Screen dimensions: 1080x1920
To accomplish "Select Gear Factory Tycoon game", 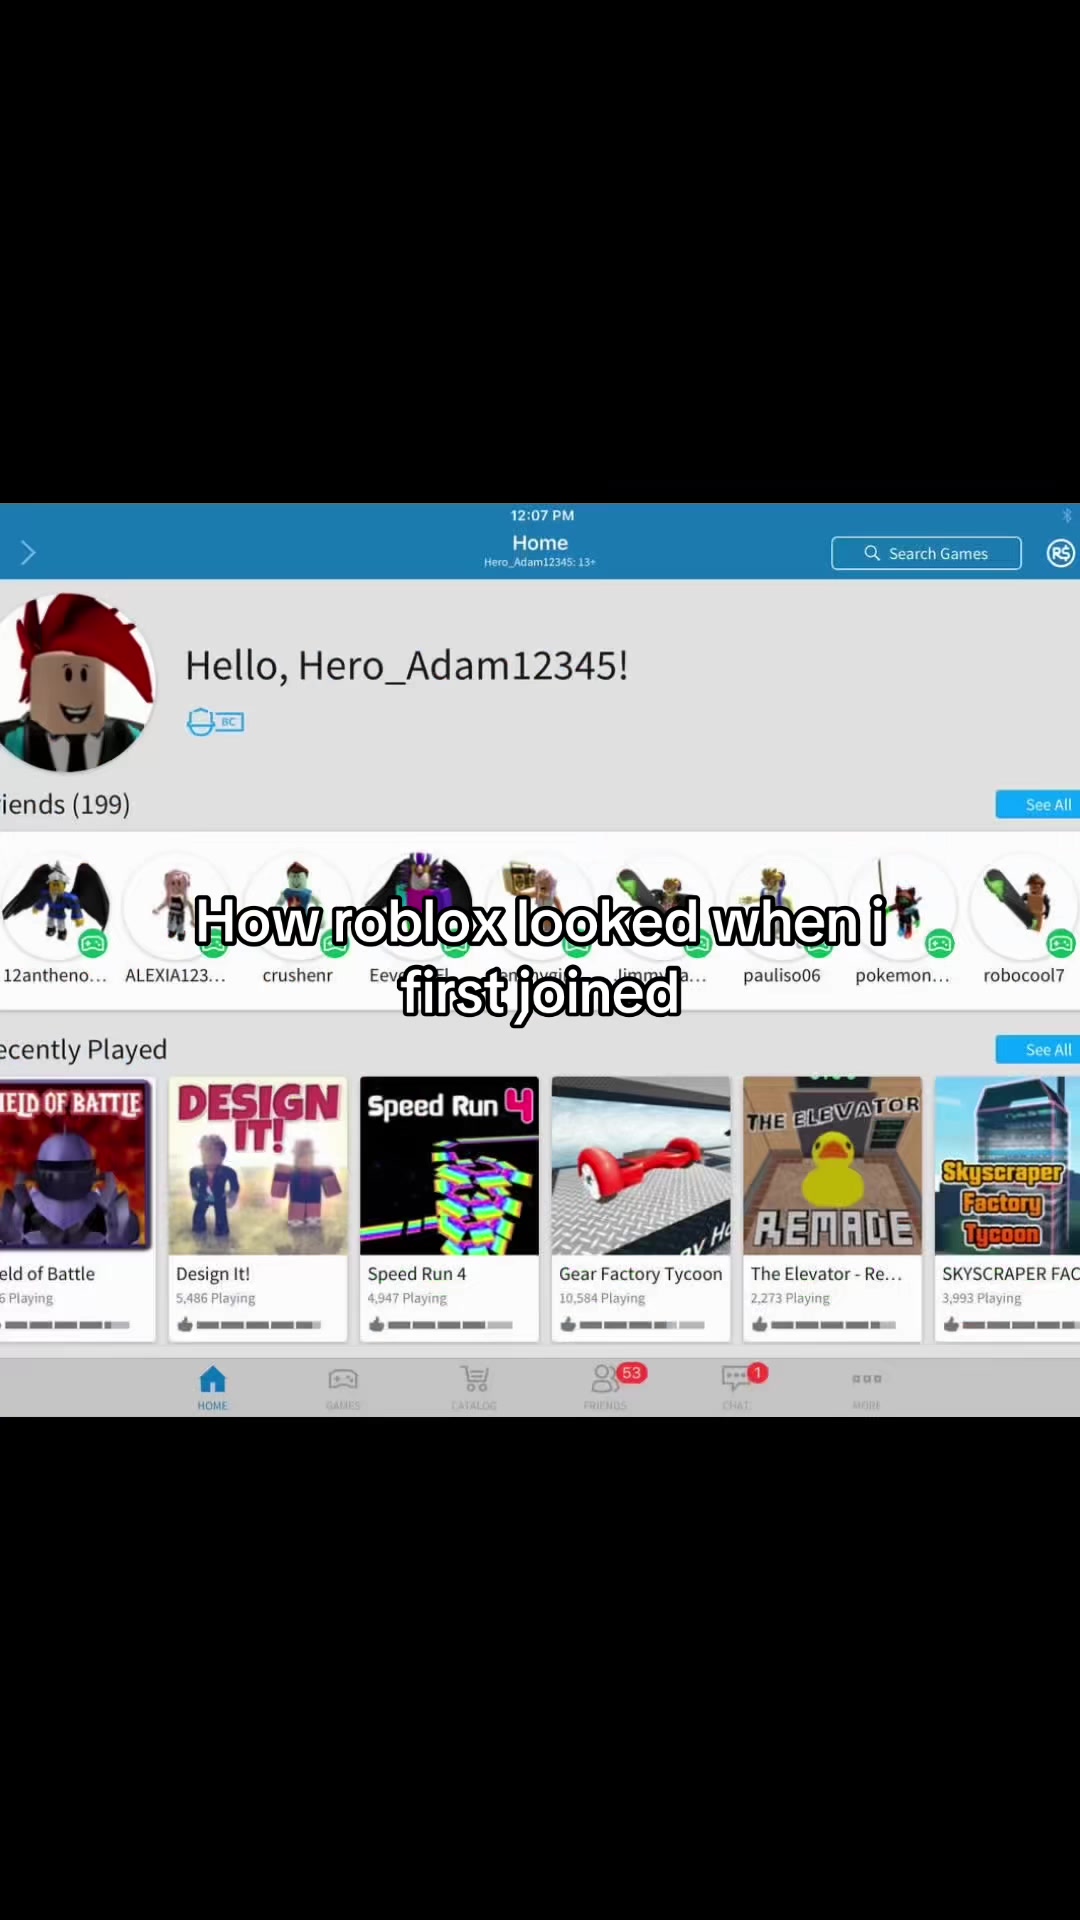I will point(641,1209).
